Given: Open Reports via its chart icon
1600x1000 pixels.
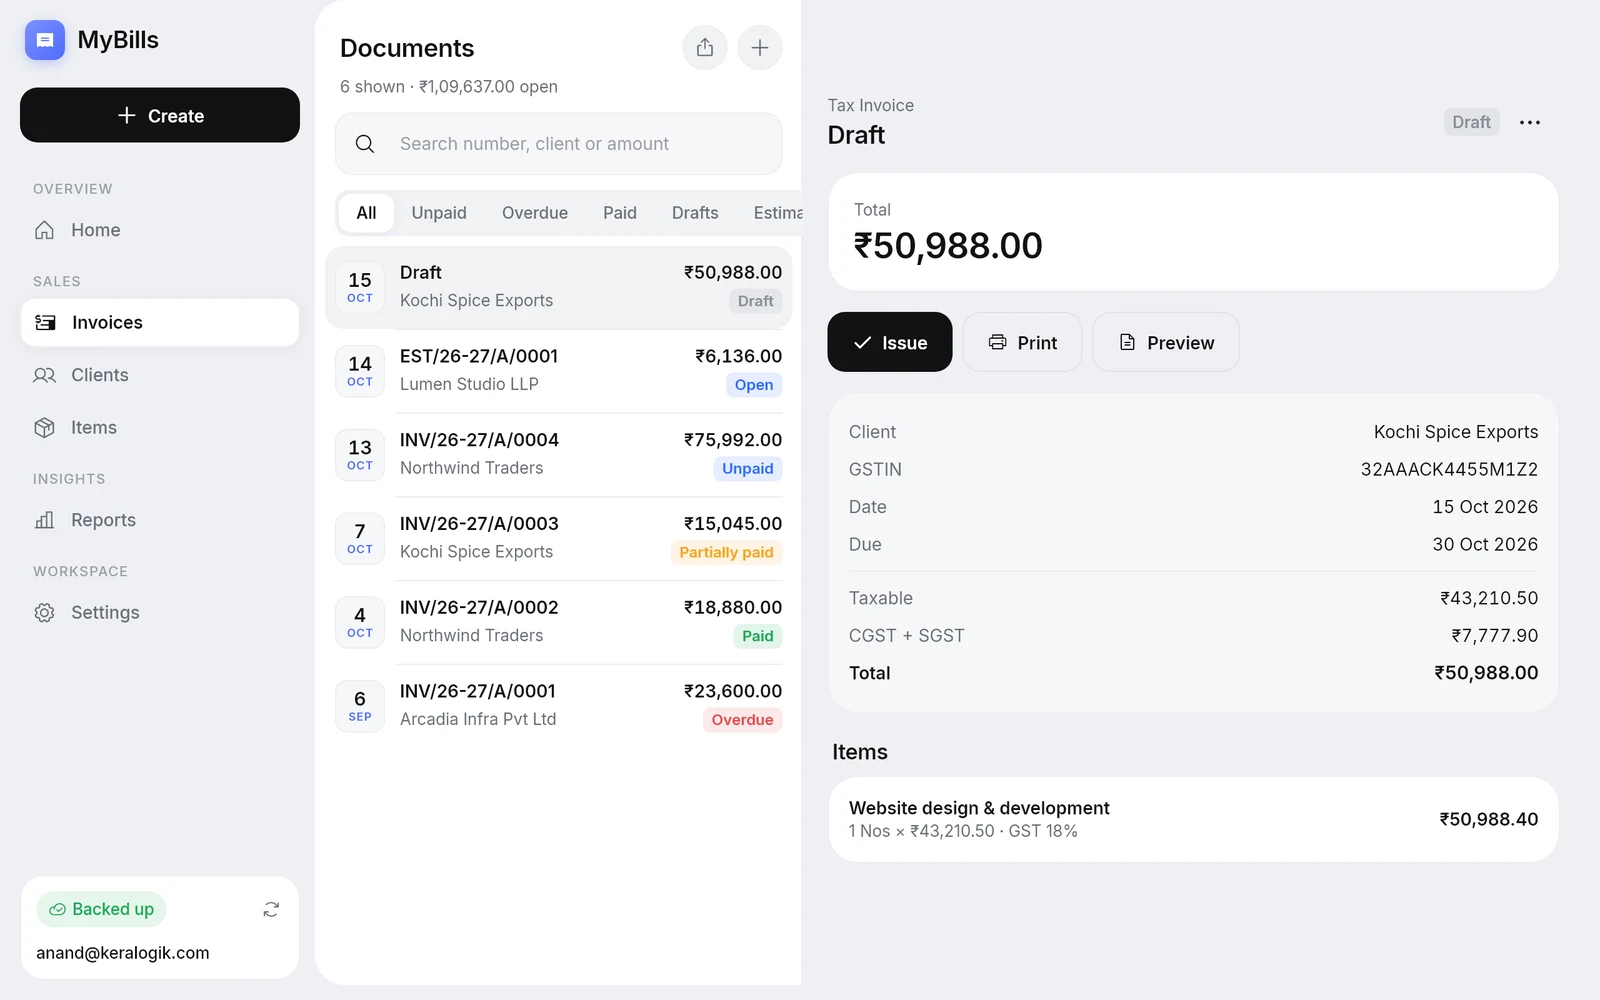Looking at the screenshot, I should (x=44, y=520).
